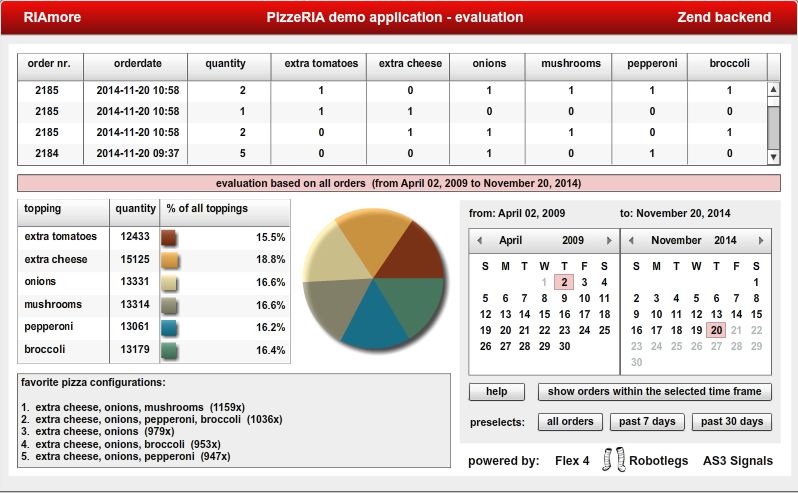Select April 15 in the from calendar
The height and width of the screenshot is (493, 798).
(545, 314)
